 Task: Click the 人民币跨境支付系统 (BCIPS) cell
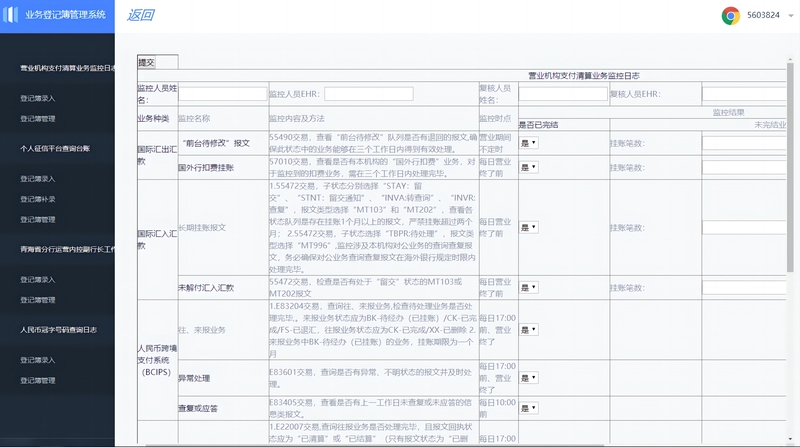157,360
